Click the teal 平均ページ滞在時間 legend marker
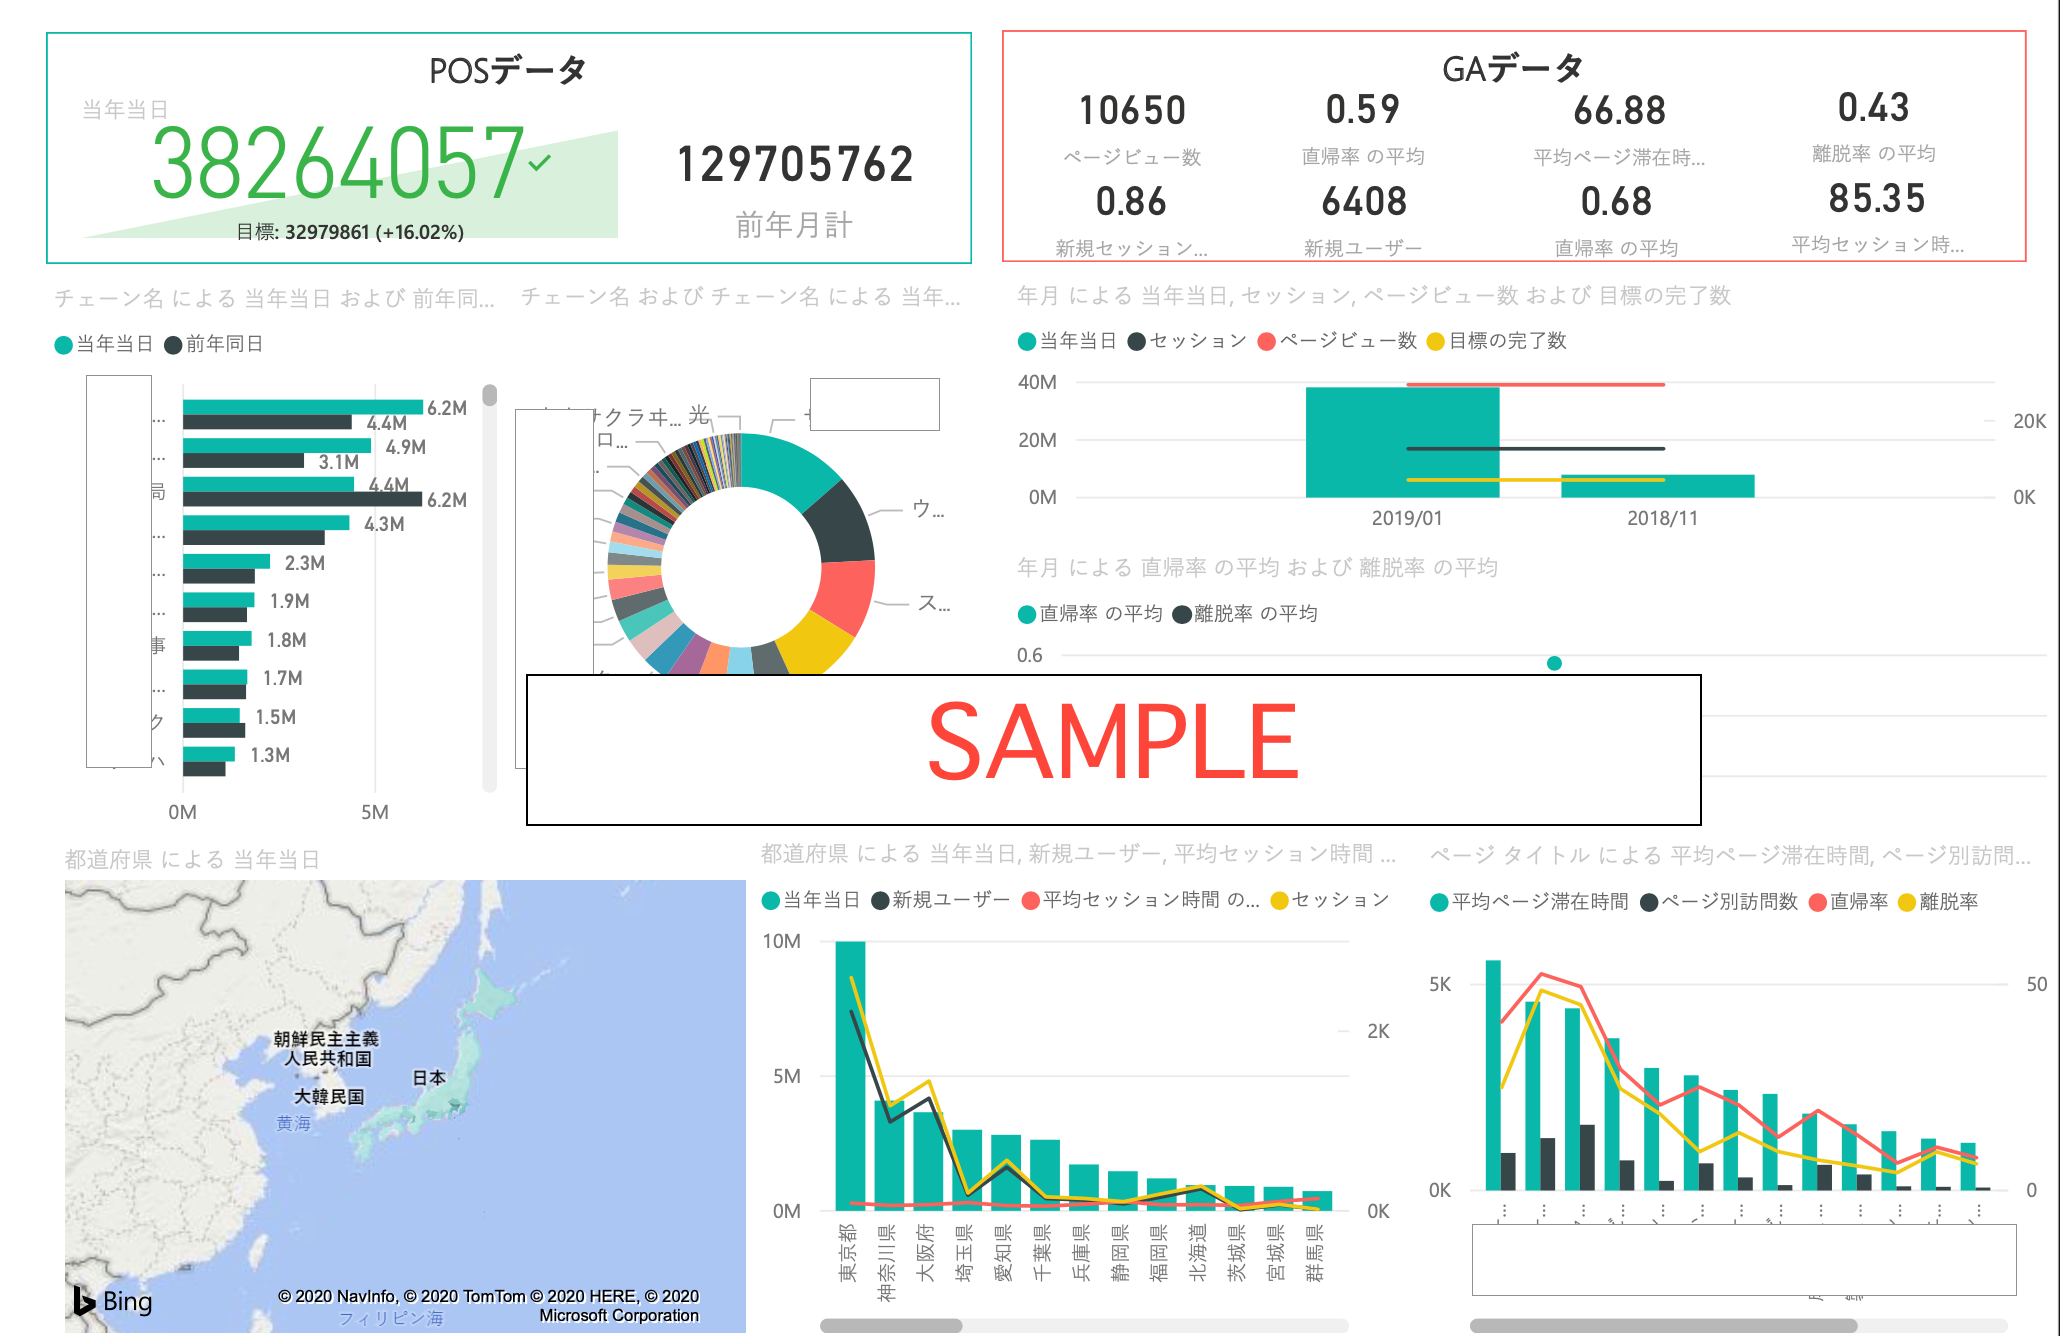 pos(1439,903)
